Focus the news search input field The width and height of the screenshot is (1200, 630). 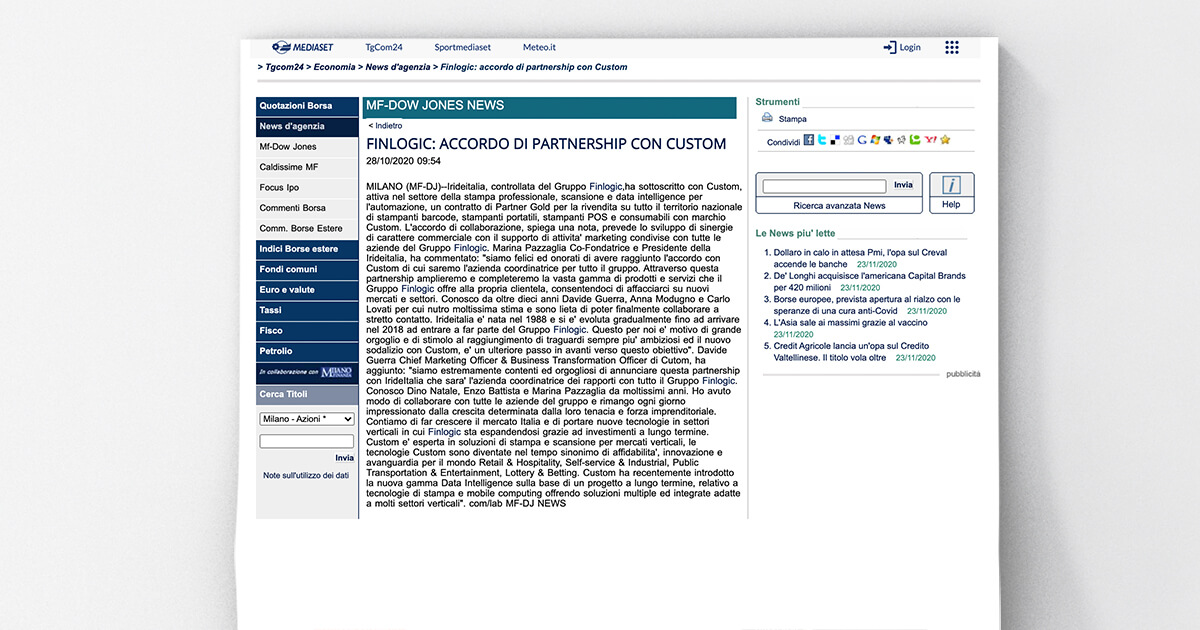coord(824,186)
